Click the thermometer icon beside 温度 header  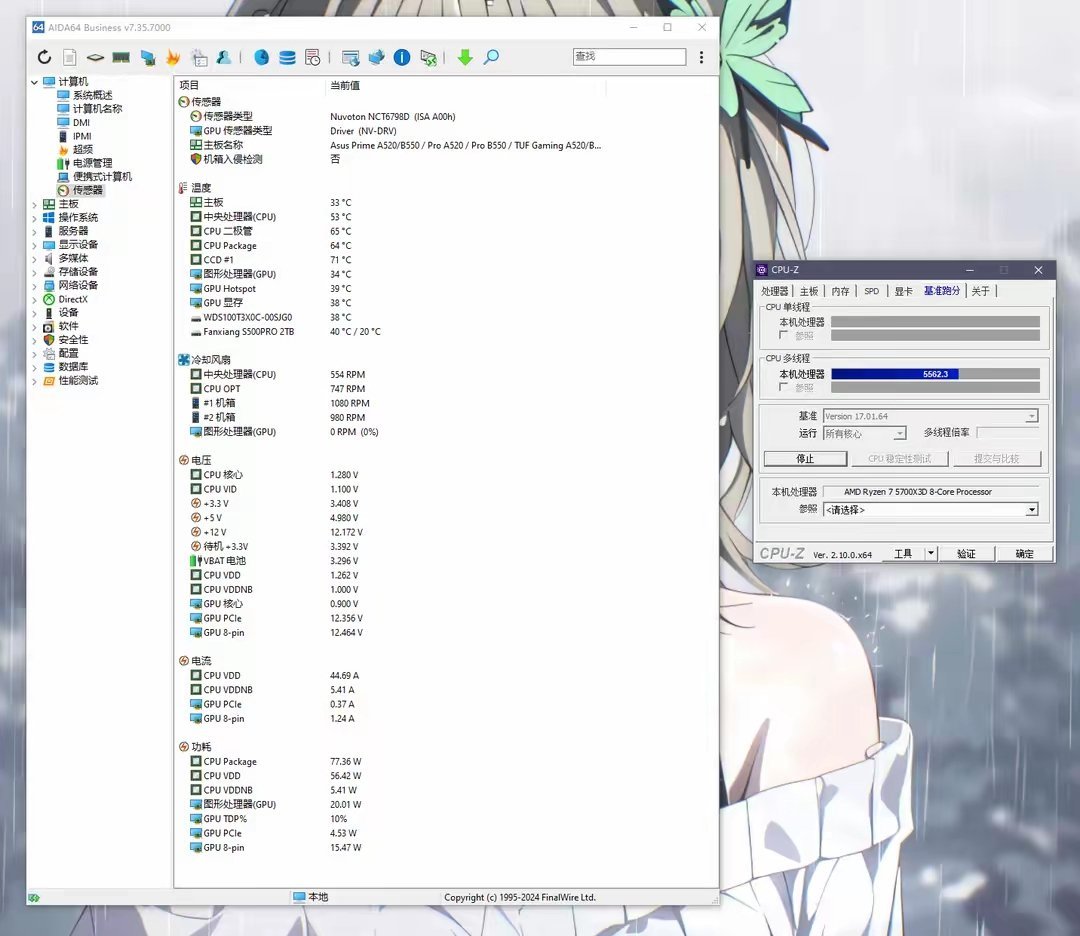(183, 187)
